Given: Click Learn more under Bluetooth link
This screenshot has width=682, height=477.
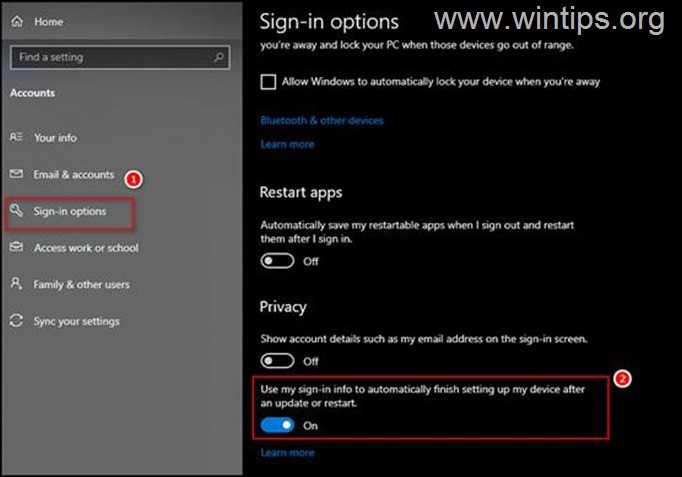Looking at the screenshot, I should pos(287,144).
